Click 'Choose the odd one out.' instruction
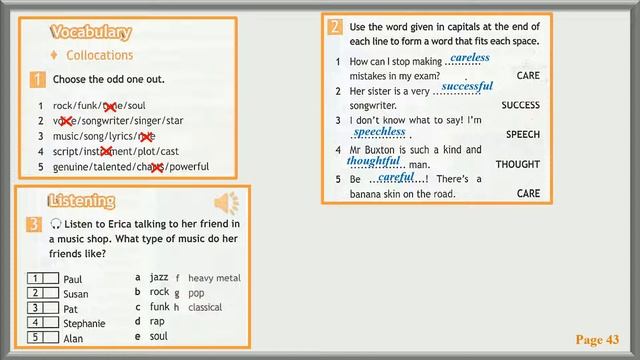Screen dimensions: 640x360 pos(109,79)
